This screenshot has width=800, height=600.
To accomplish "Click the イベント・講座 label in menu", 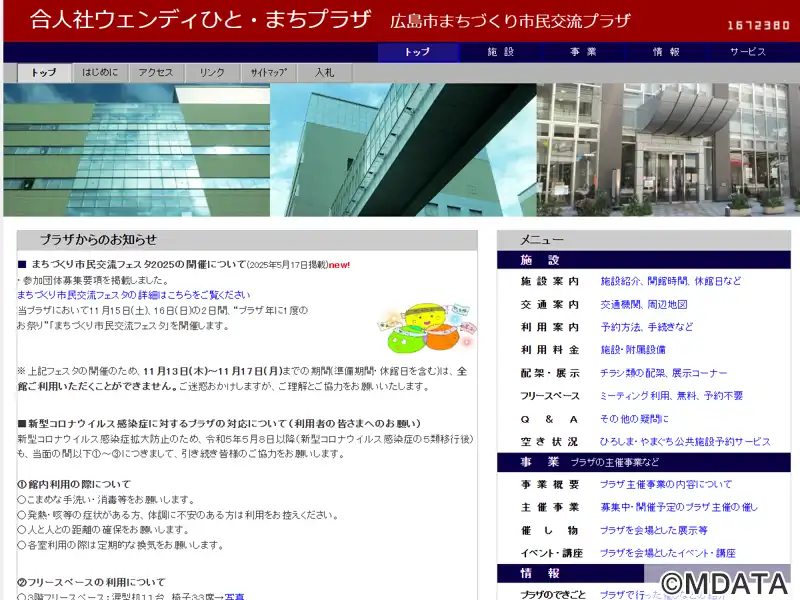I will pos(551,554).
